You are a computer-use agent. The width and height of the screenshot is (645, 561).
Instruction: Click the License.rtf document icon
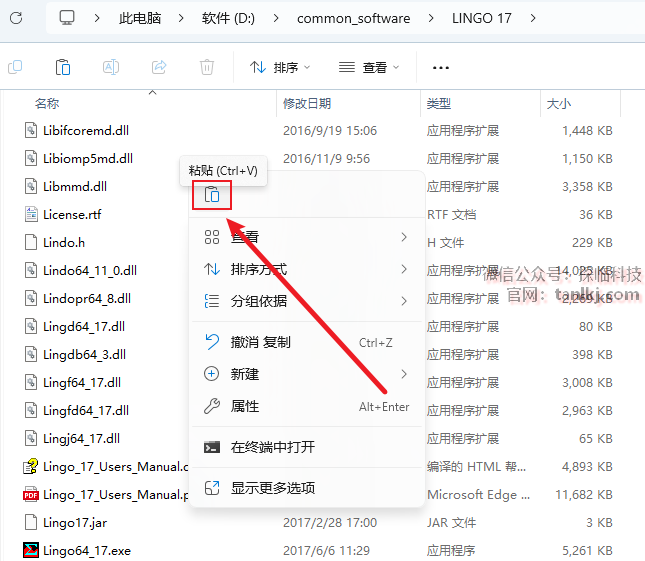pyautogui.click(x=31, y=214)
